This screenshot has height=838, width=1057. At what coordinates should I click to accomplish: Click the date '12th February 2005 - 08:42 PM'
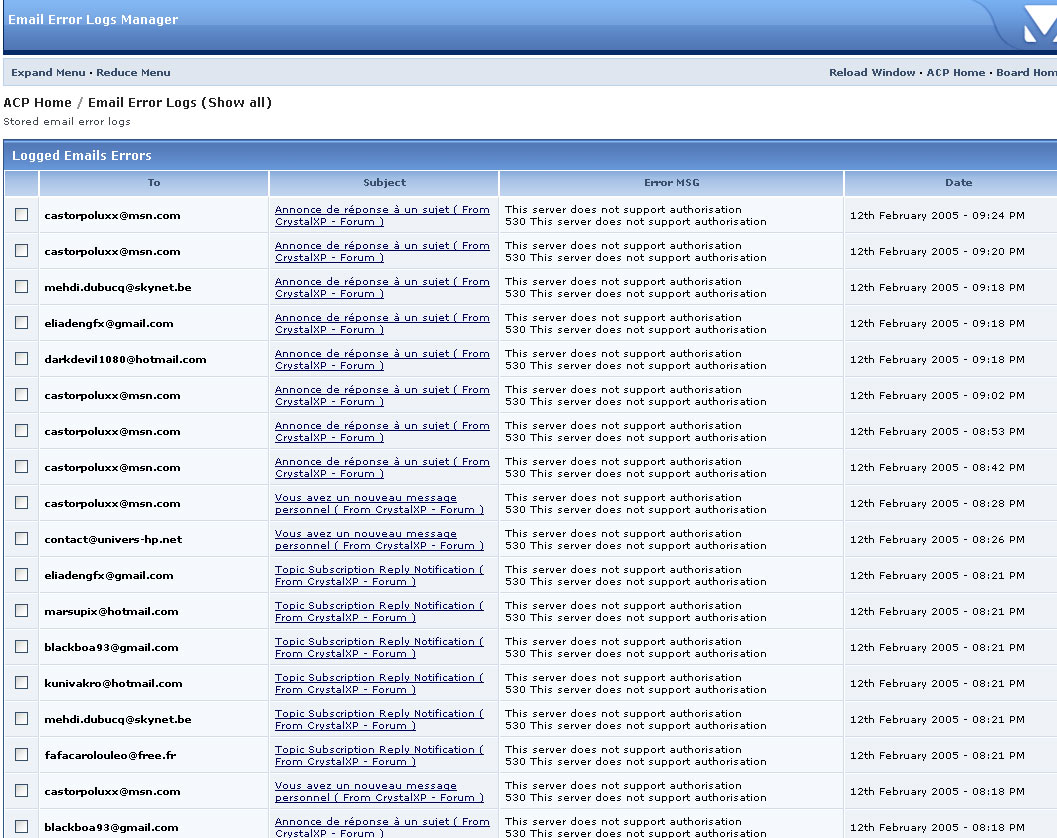coord(937,467)
